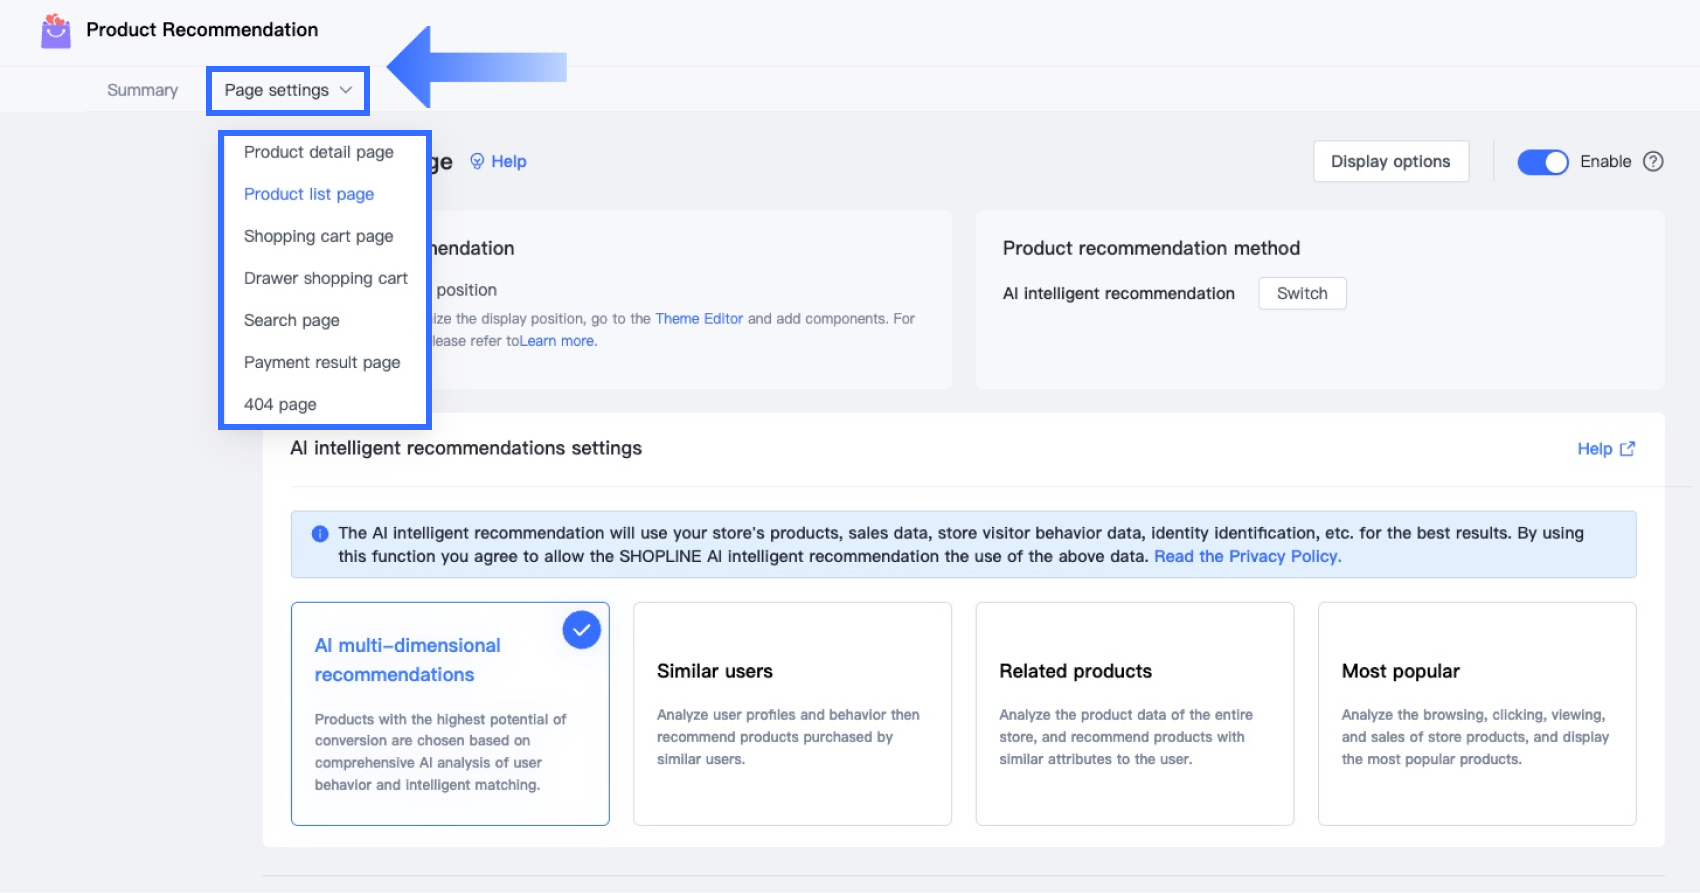
Task: Read the Privacy Policy link
Action: [x=1247, y=556]
